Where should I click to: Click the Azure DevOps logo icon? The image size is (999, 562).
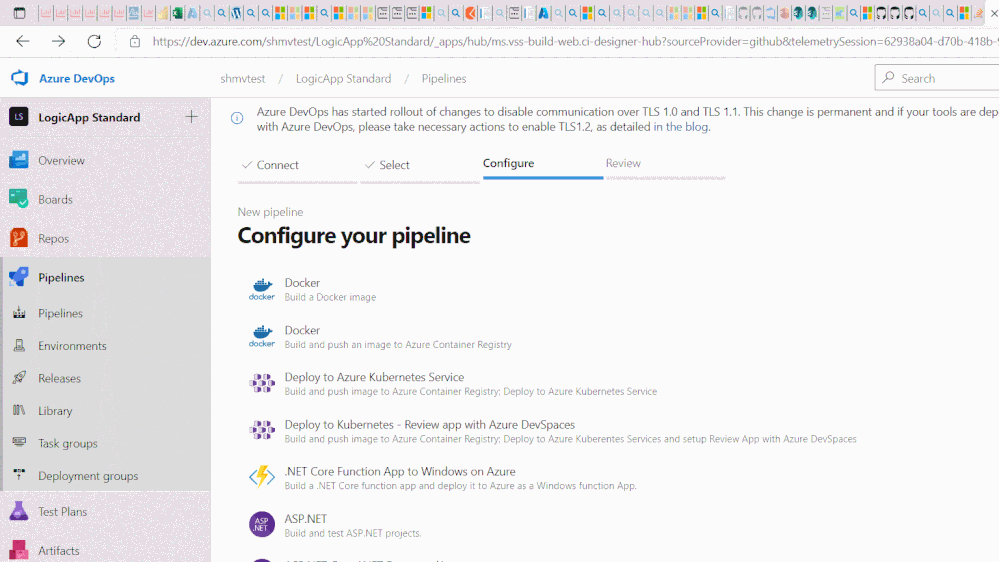(20, 78)
